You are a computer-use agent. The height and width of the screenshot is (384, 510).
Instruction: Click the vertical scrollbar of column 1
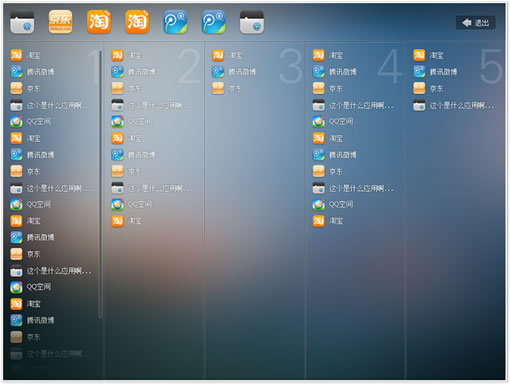tap(100, 184)
